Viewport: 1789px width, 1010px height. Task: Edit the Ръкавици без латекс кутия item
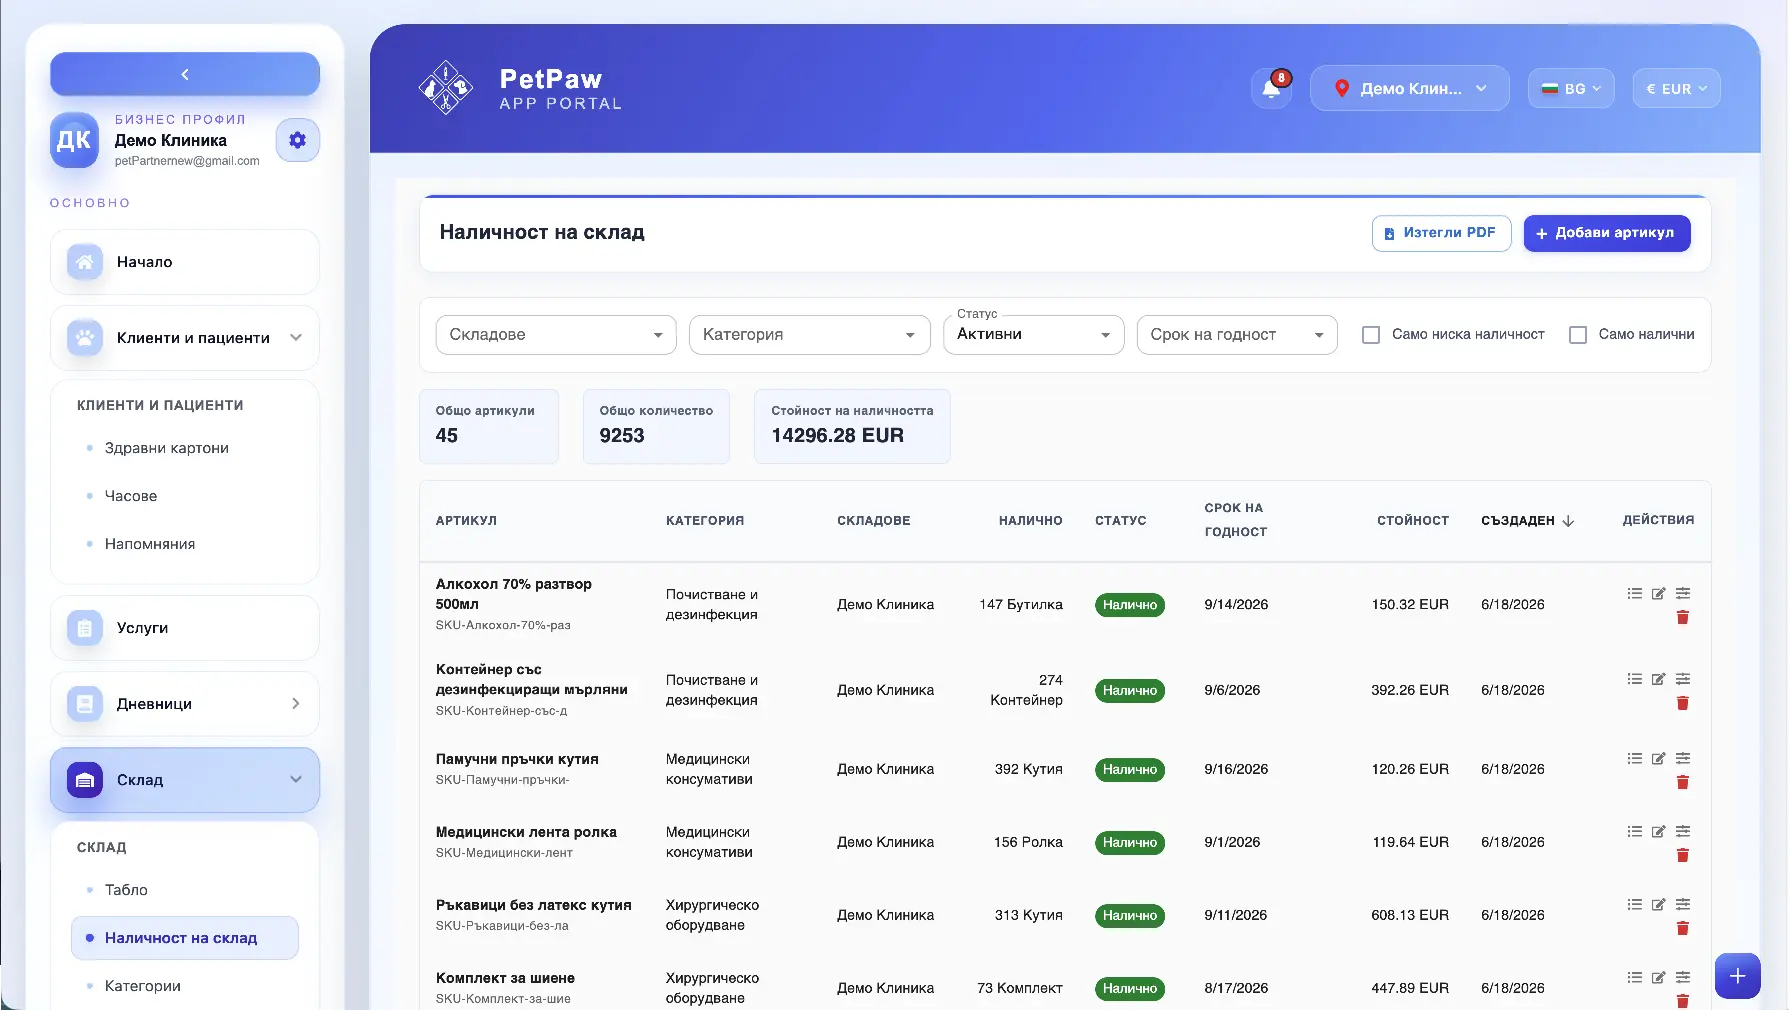point(1659,904)
